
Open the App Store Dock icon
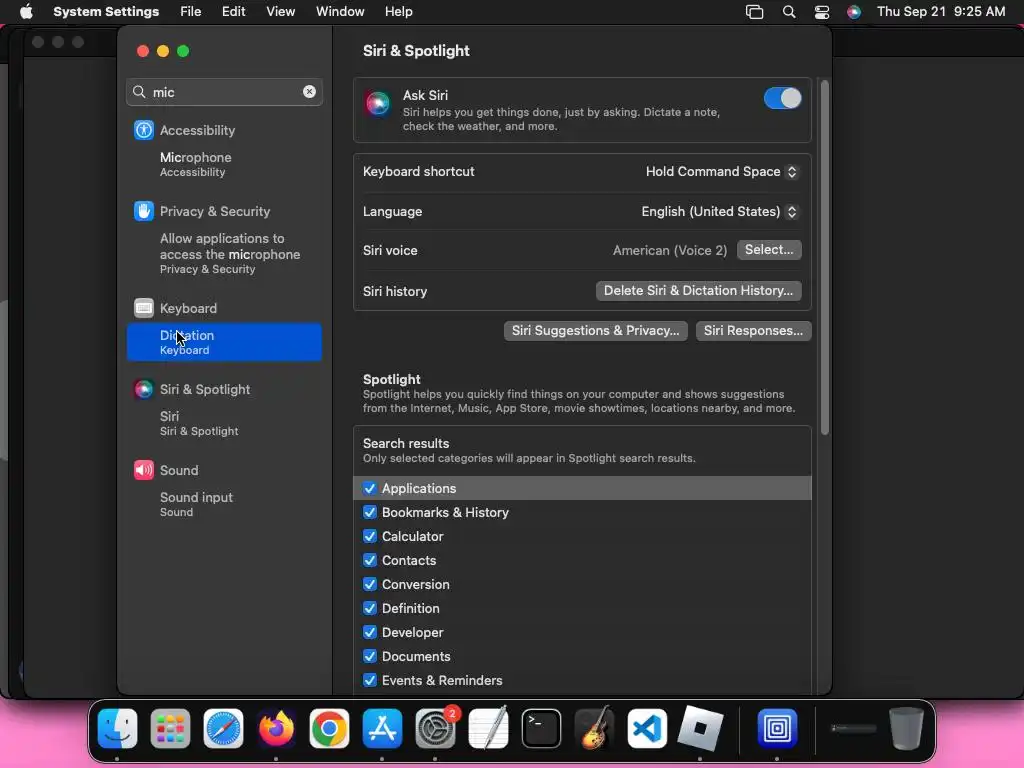click(x=382, y=728)
